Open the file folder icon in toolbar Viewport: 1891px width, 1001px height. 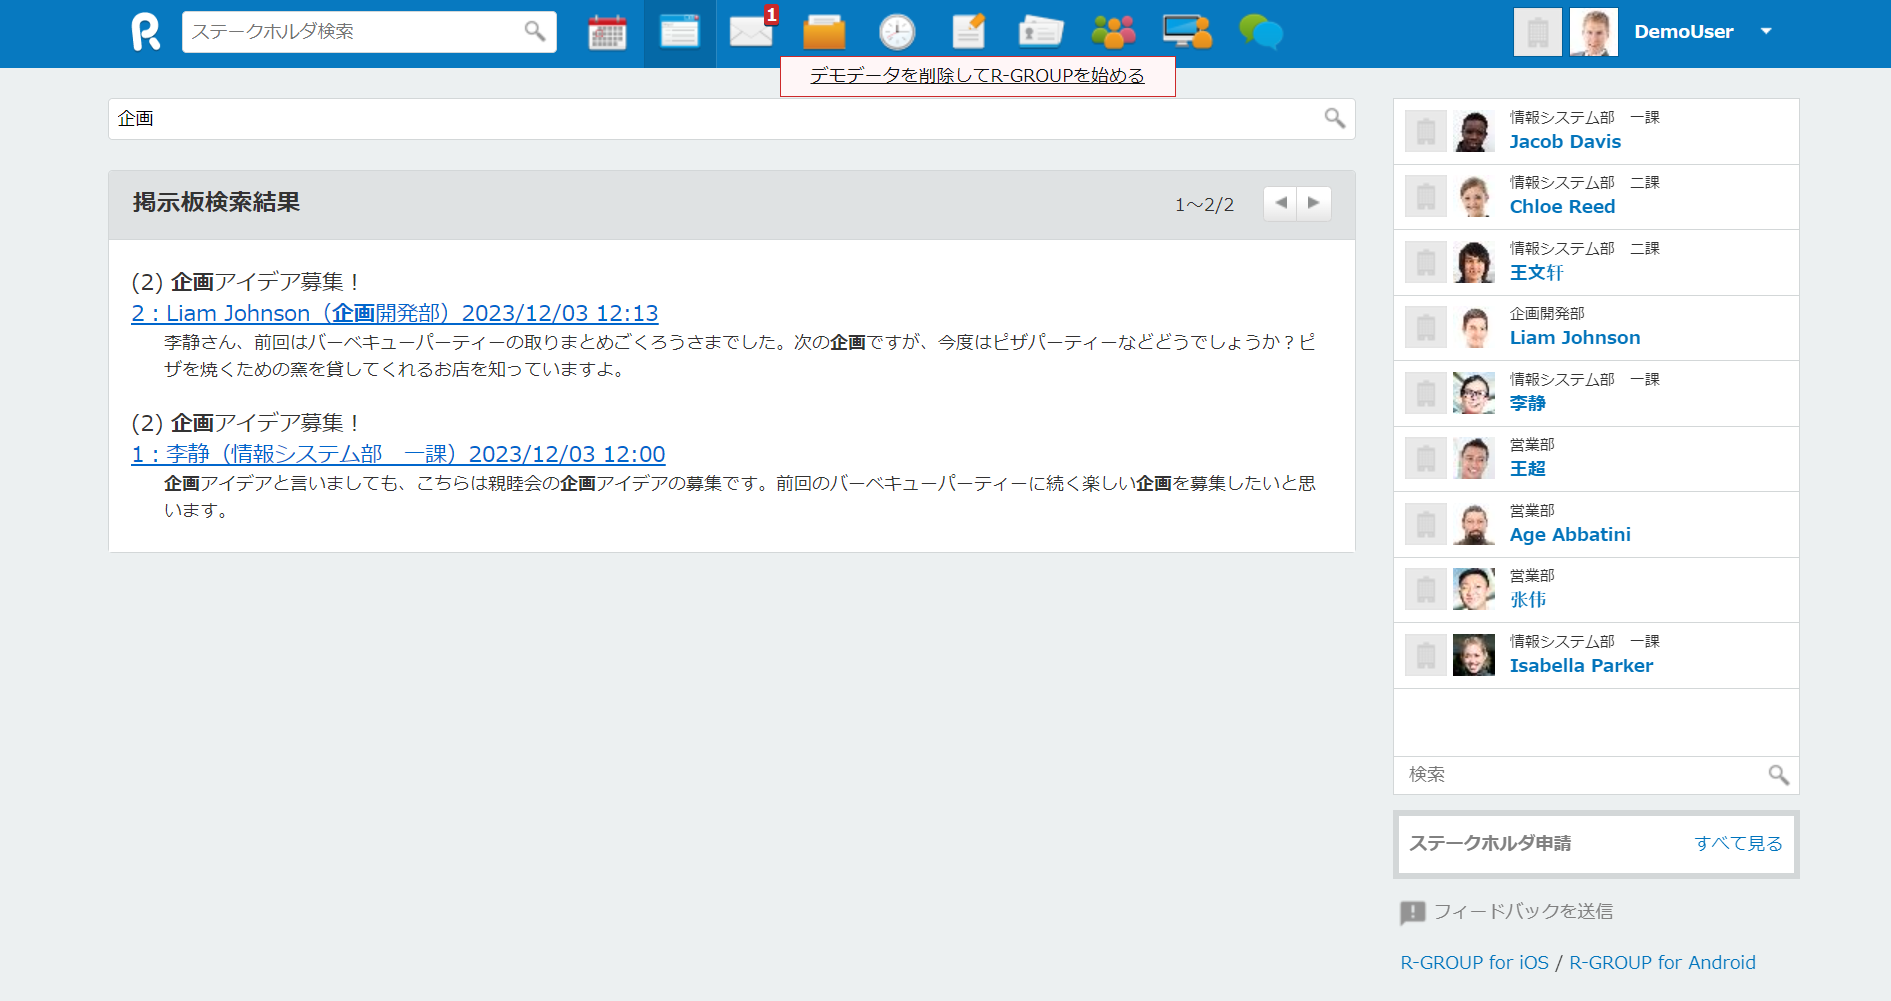point(823,33)
